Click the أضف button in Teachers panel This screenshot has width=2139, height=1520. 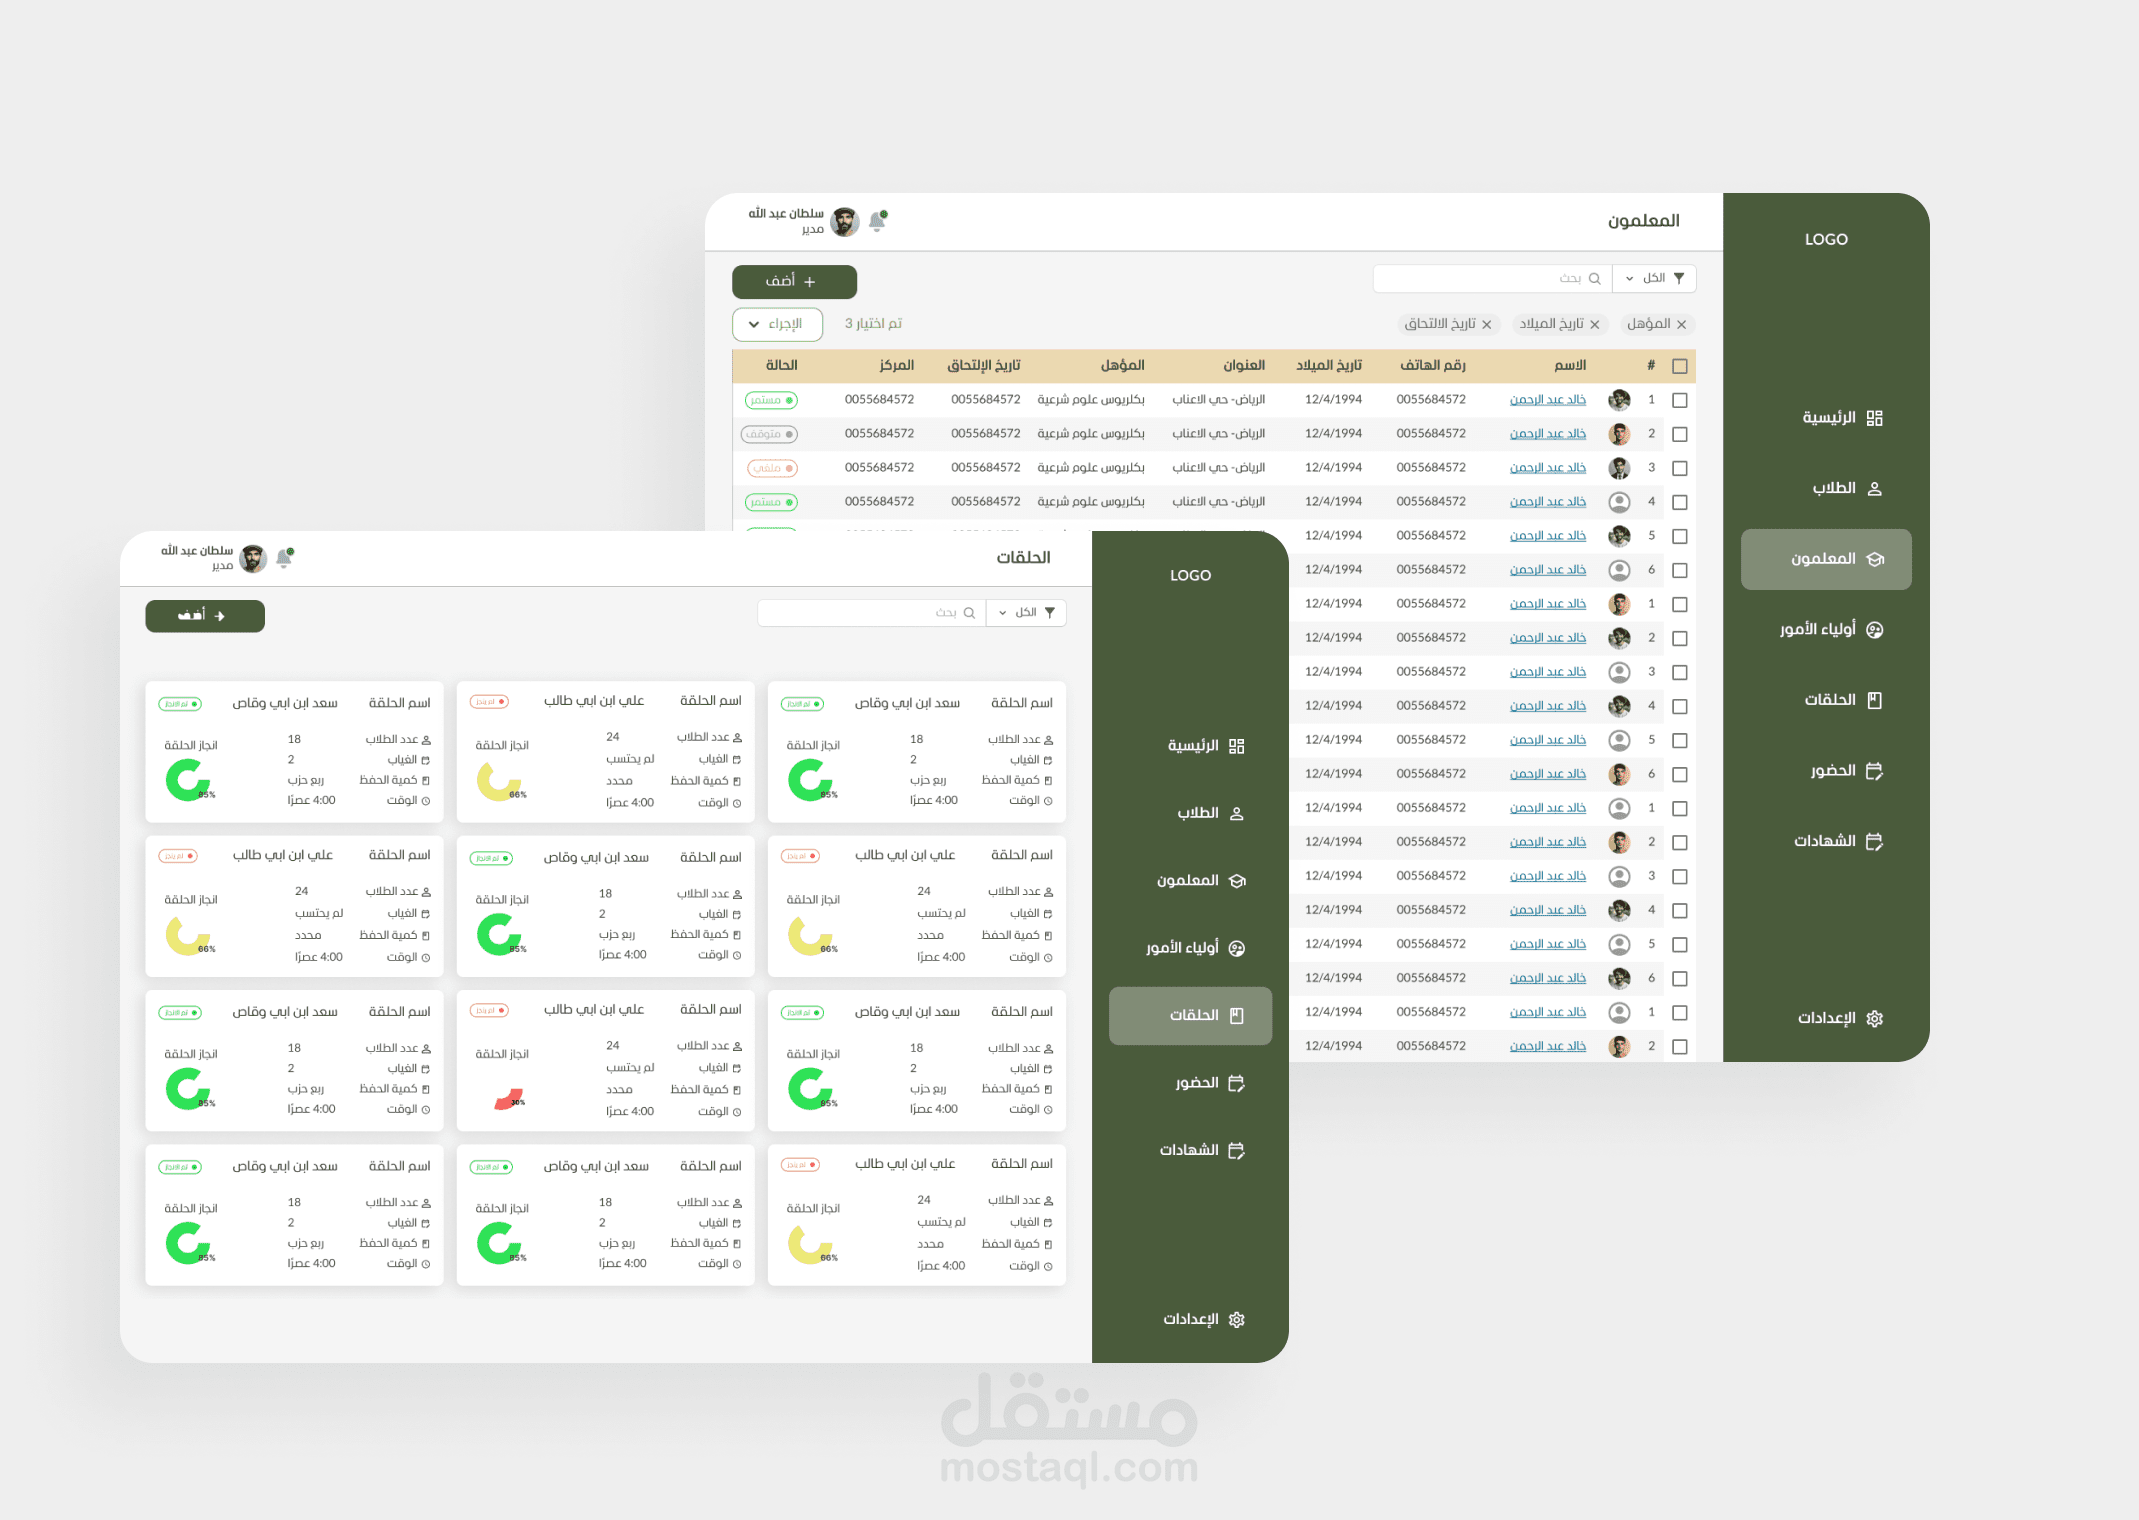pos(794,282)
